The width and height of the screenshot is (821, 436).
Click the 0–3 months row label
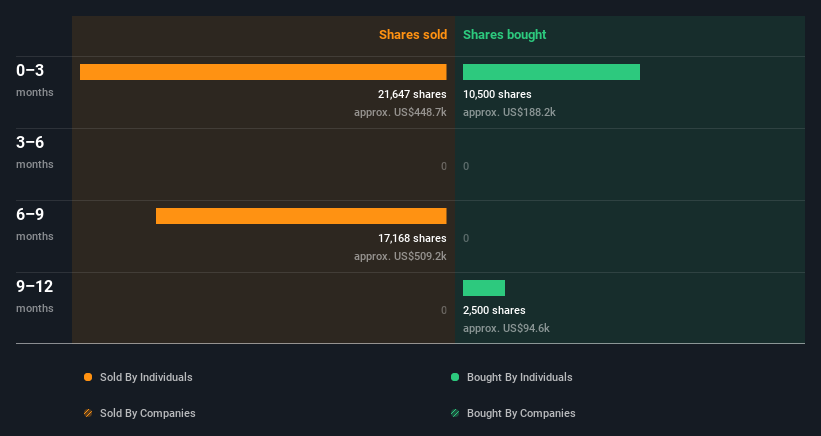pyautogui.click(x=35, y=80)
